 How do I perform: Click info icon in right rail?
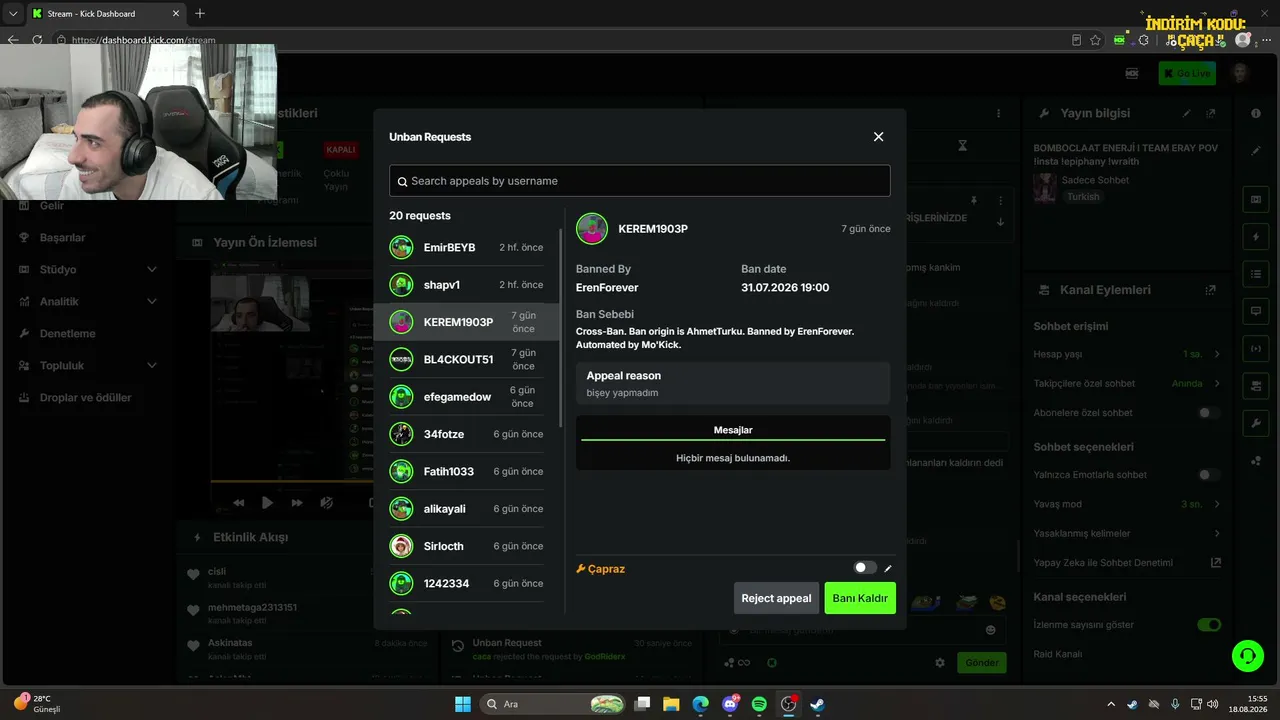(1256, 113)
